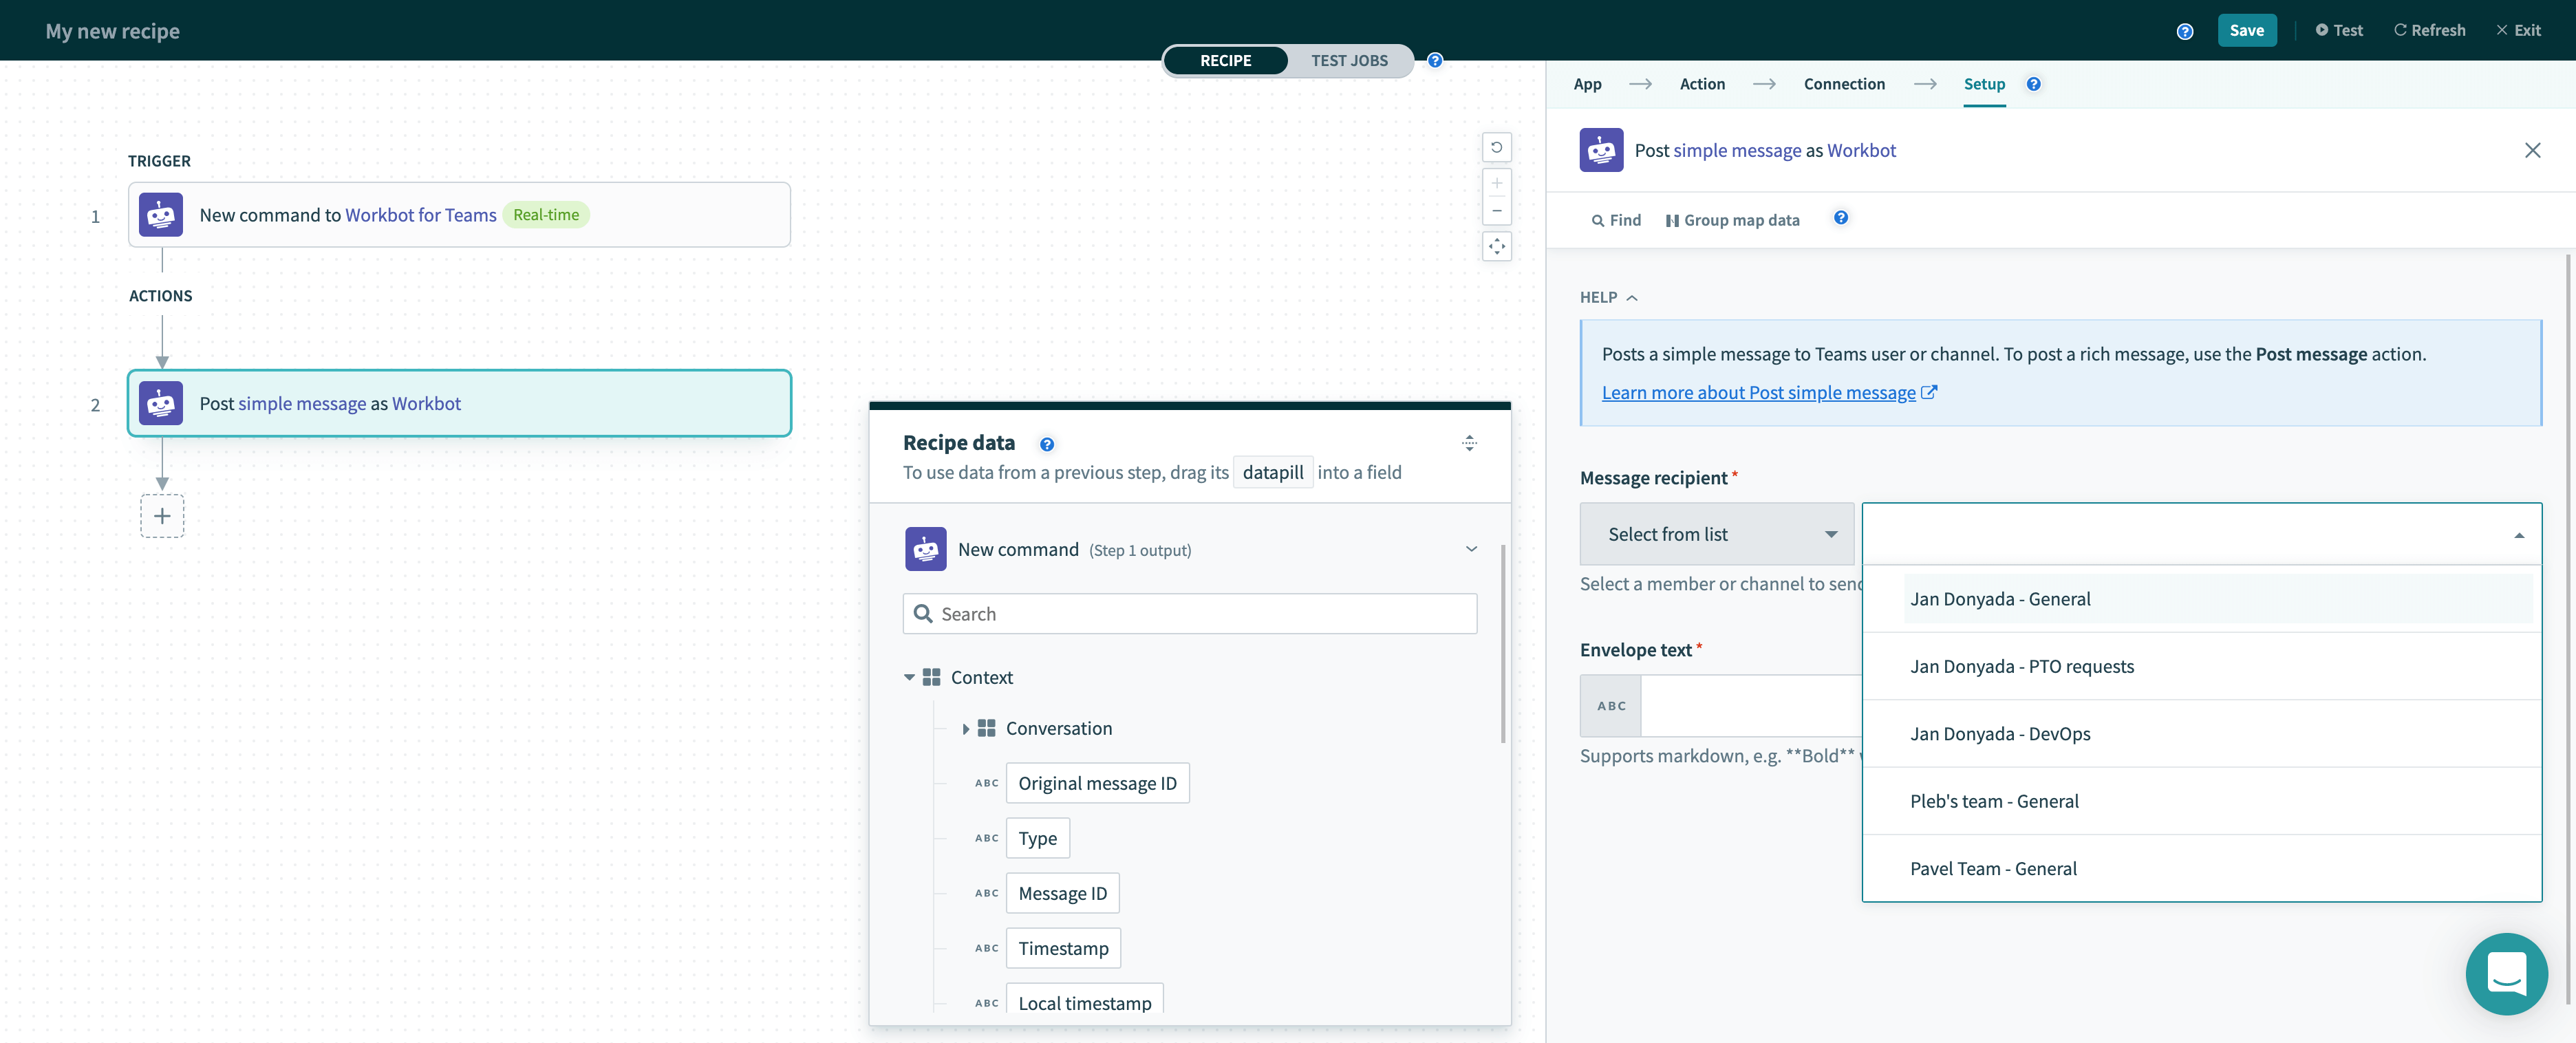This screenshot has width=2576, height=1043.
Task: Click help icon beside Recipe data
Action: (1046, 444)
